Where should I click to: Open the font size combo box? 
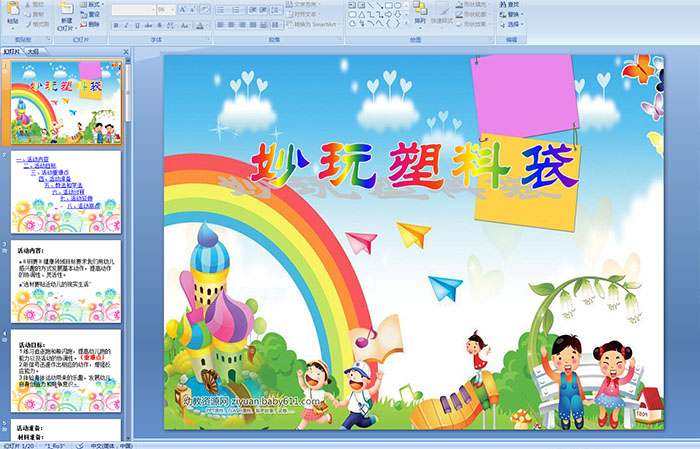(166, 10)
